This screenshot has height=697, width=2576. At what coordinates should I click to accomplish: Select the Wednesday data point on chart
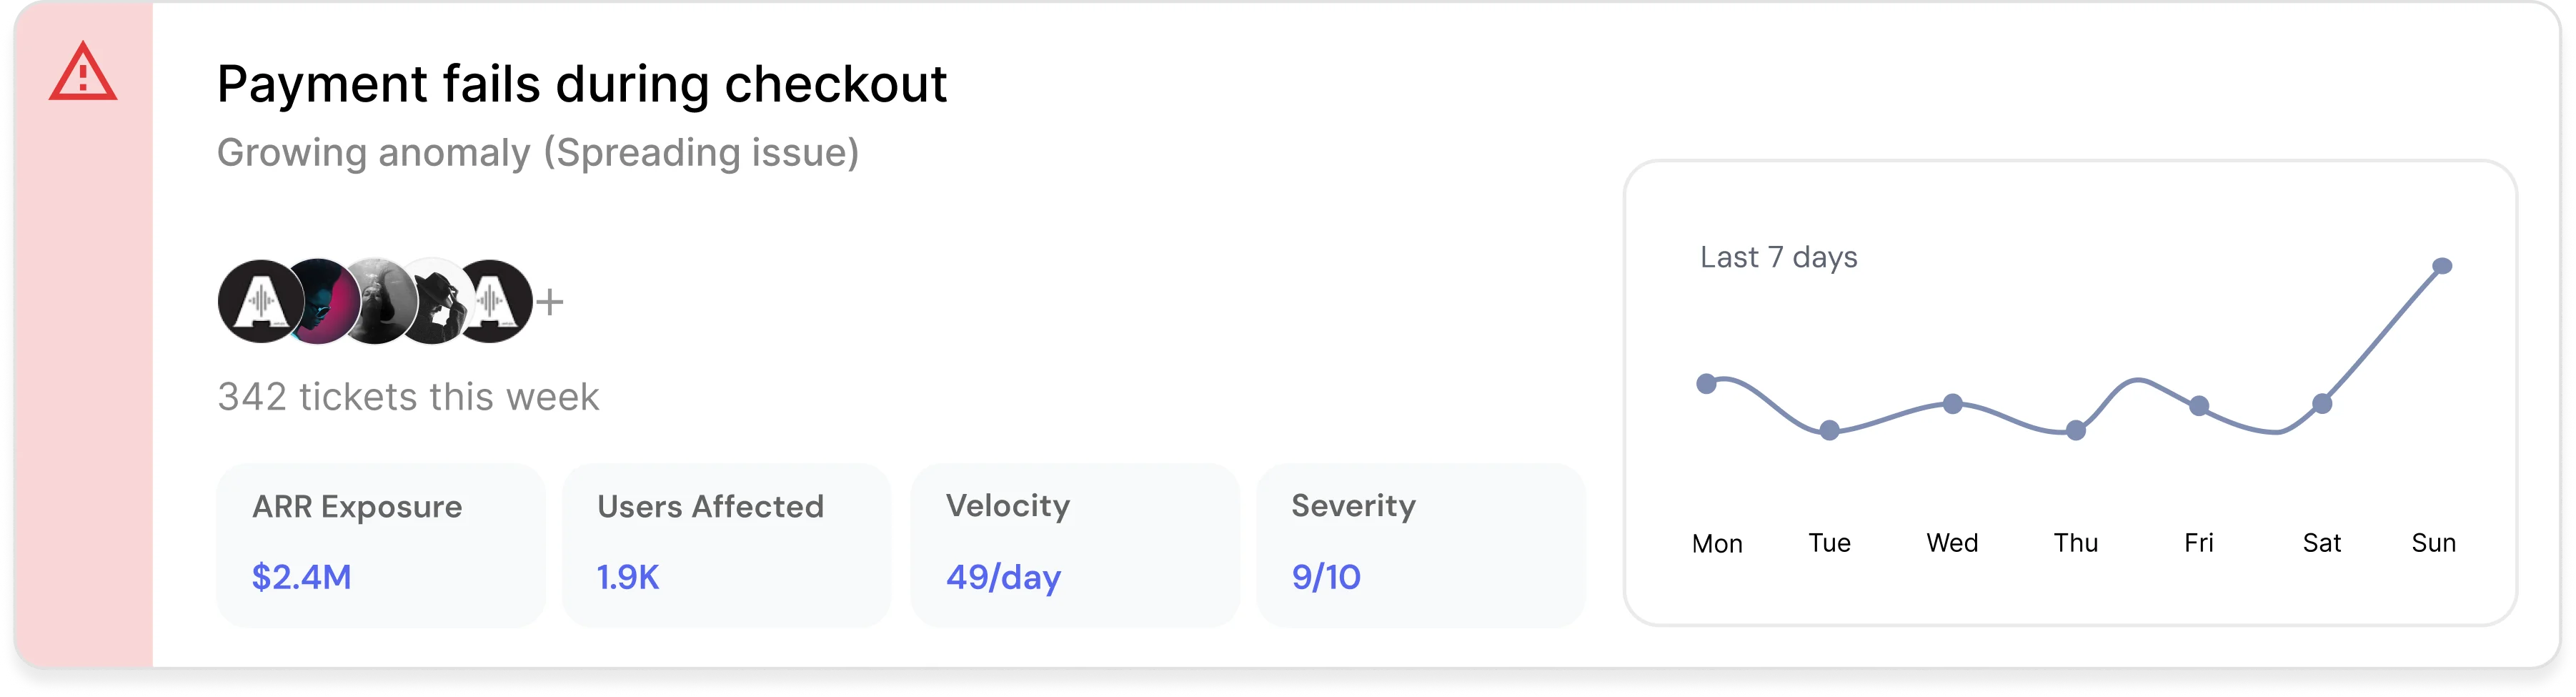coord(1952,404)
